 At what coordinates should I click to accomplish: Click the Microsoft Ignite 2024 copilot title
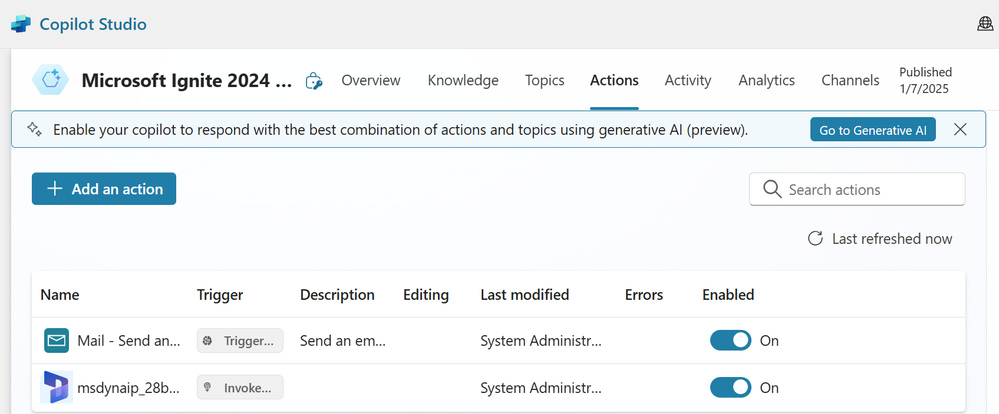tap(187, 81)
